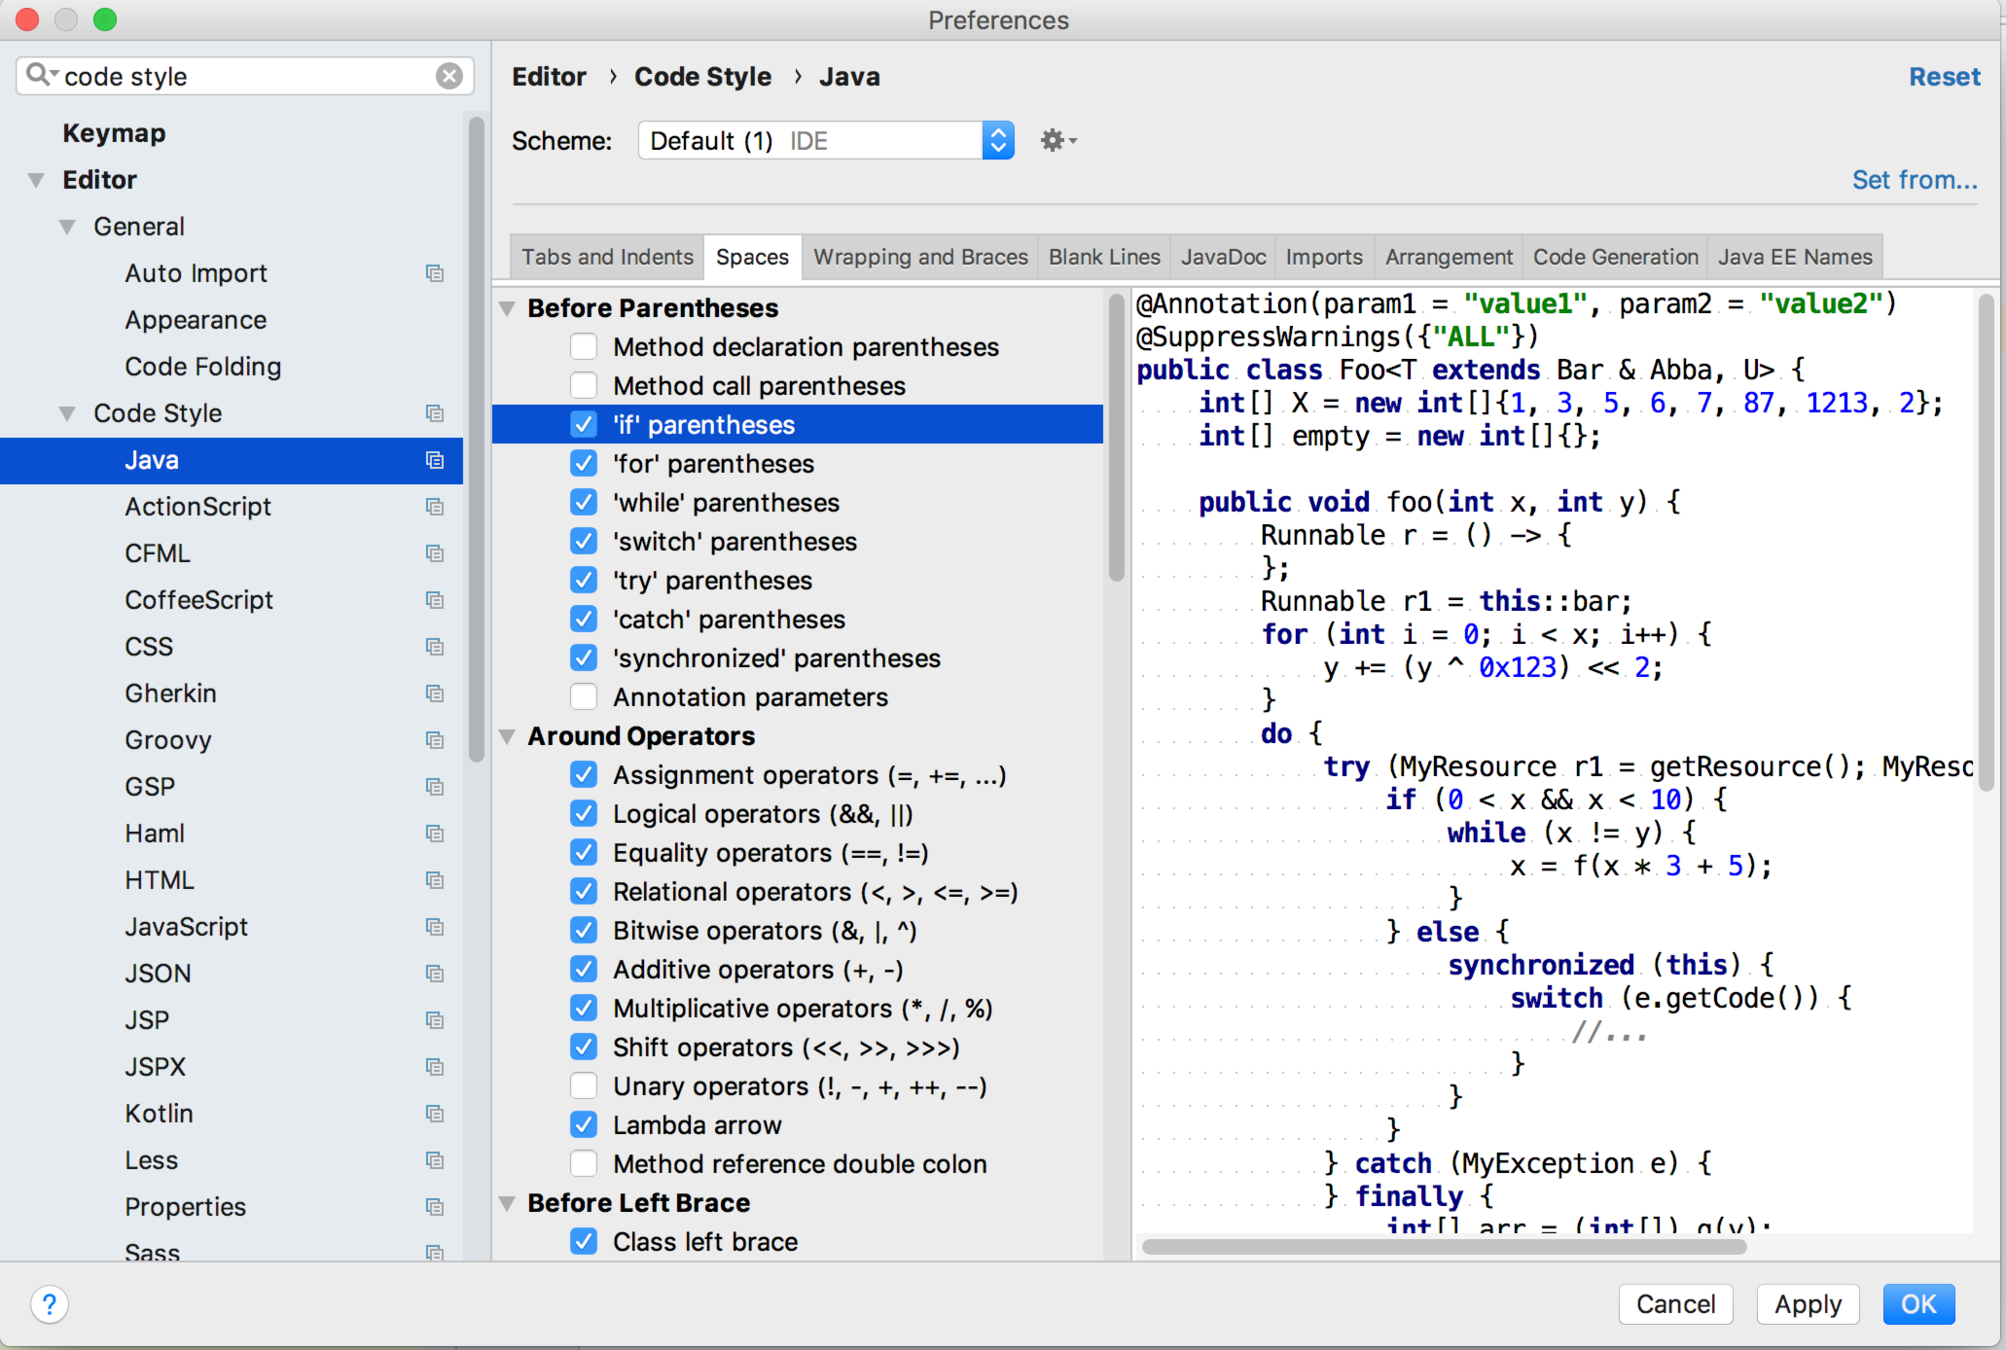Click the project-level icon beside JavaScript
Screen dimensions: 2006x1350
click(434, 927)
